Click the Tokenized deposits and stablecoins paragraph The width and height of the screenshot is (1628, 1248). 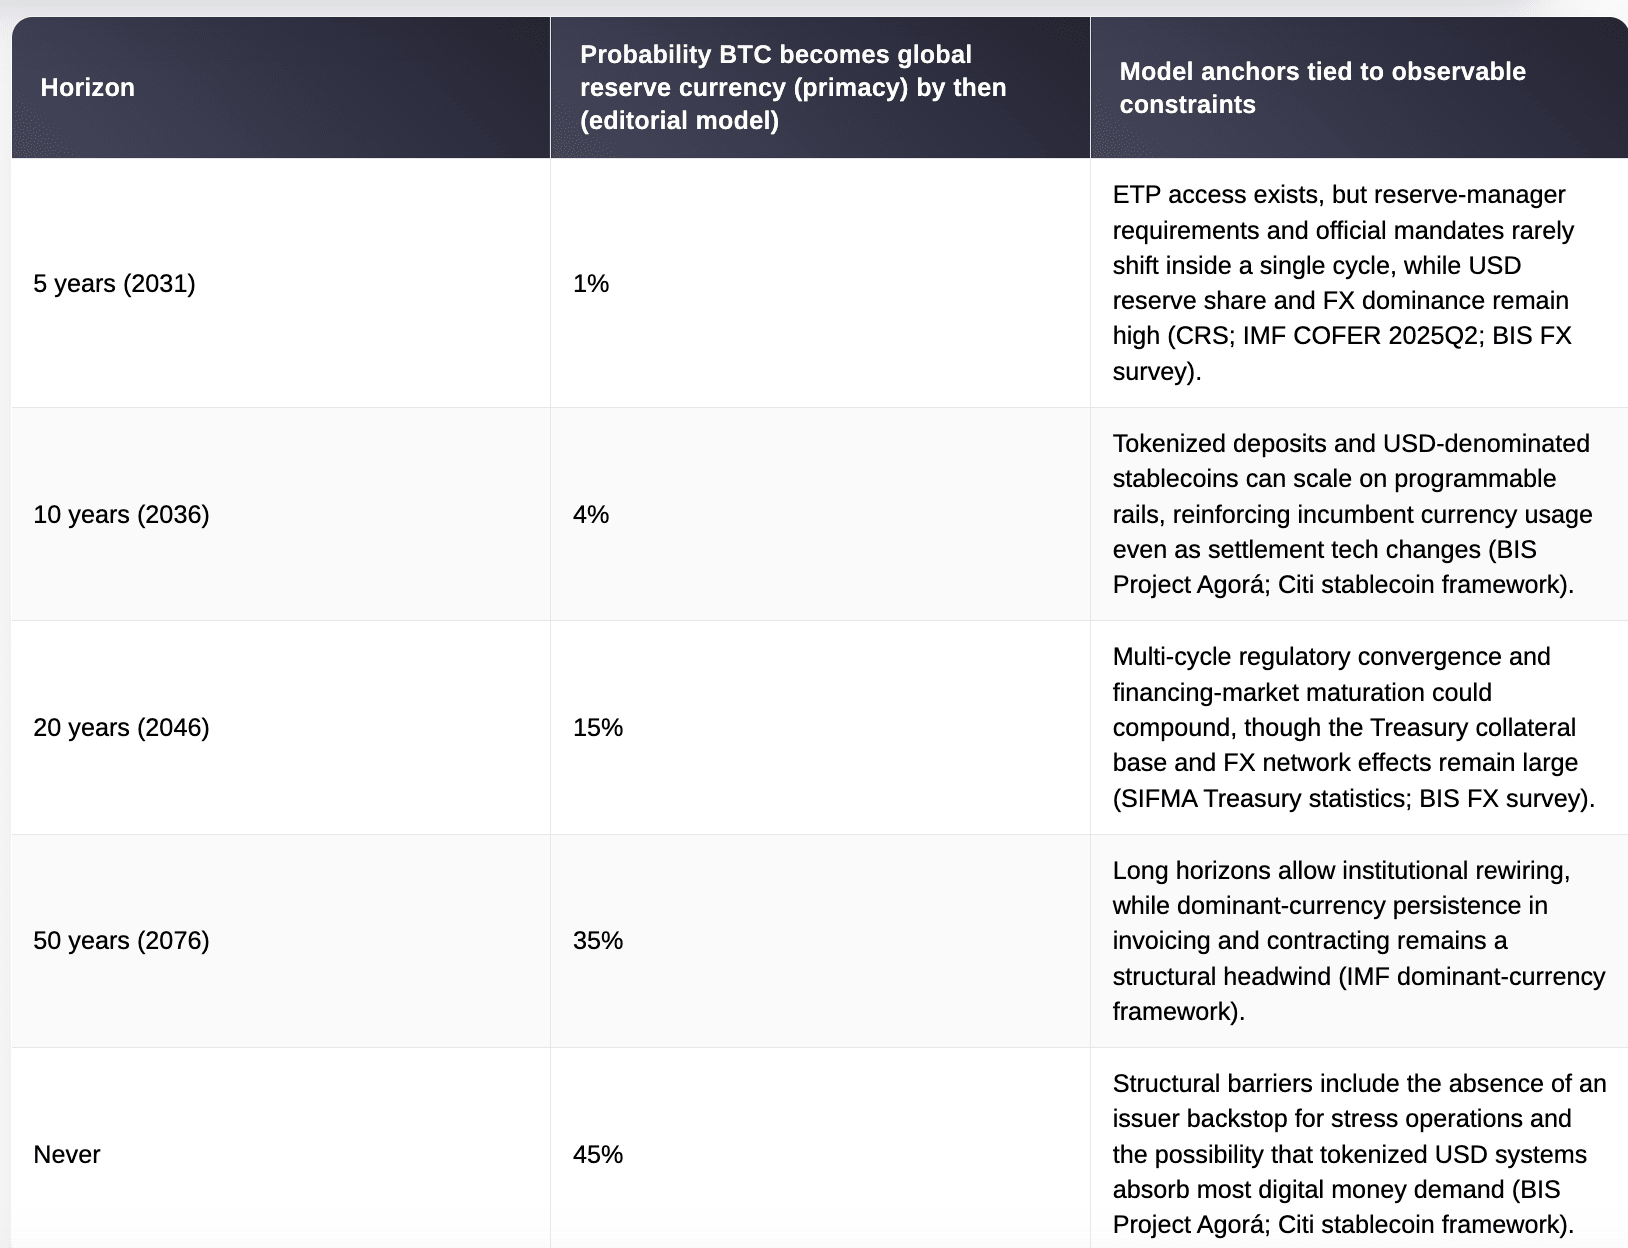pos(1352,514)
